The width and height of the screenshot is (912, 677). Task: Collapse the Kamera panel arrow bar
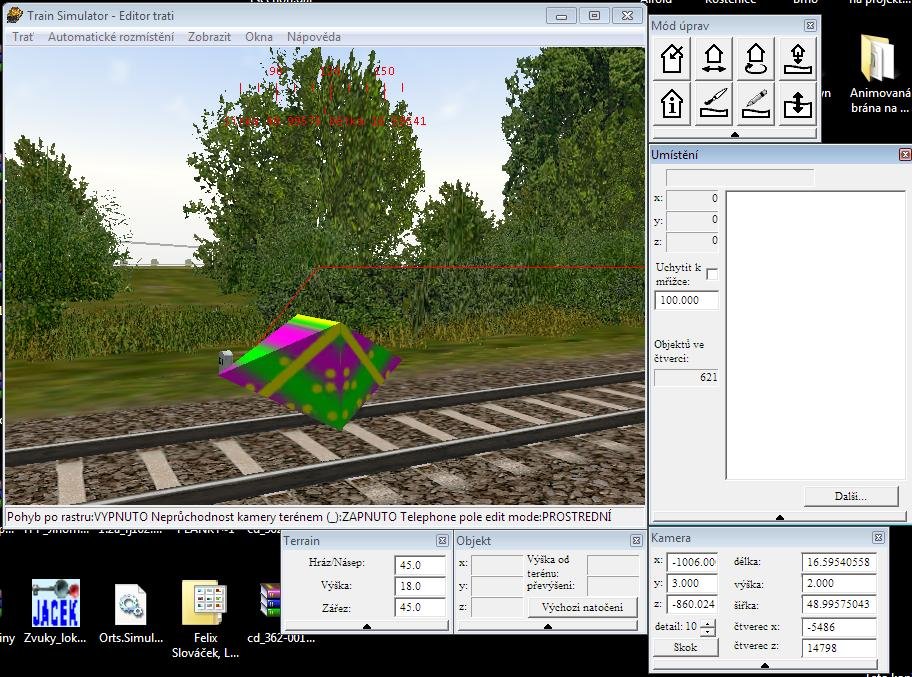coord(765,665)
